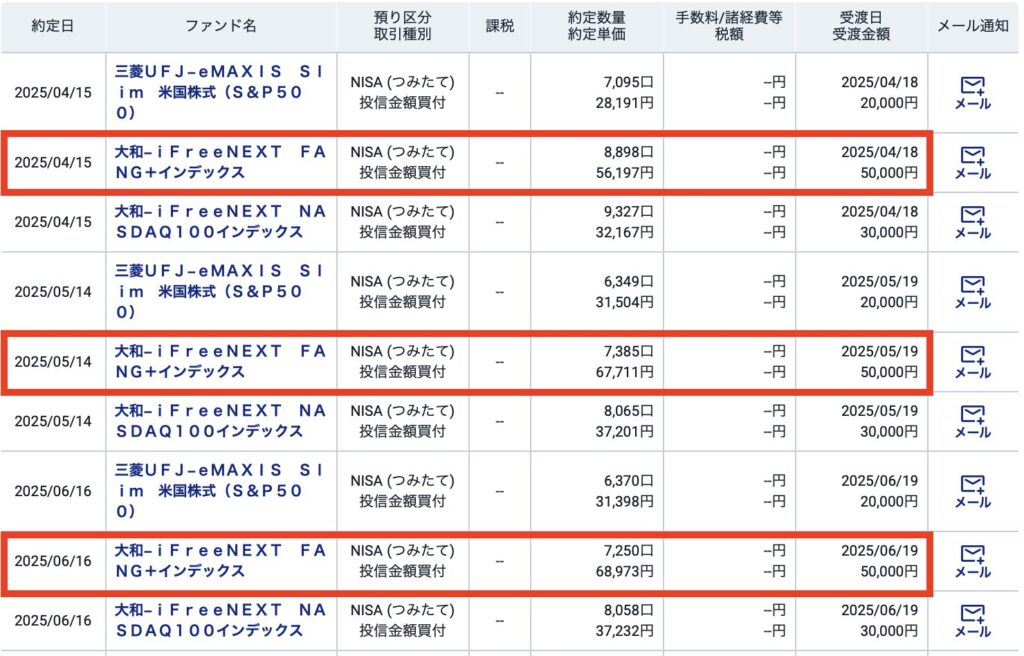The width and height of the screenshot is (1024, 656).
Task: Click the ファンド名 column header
Action: [221, 26]
